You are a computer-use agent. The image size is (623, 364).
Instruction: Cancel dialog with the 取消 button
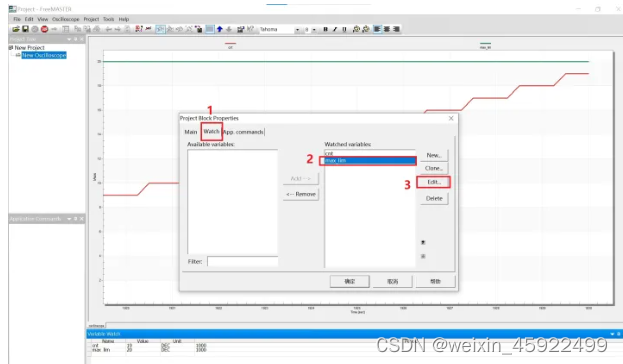click(x=393, y=281)
